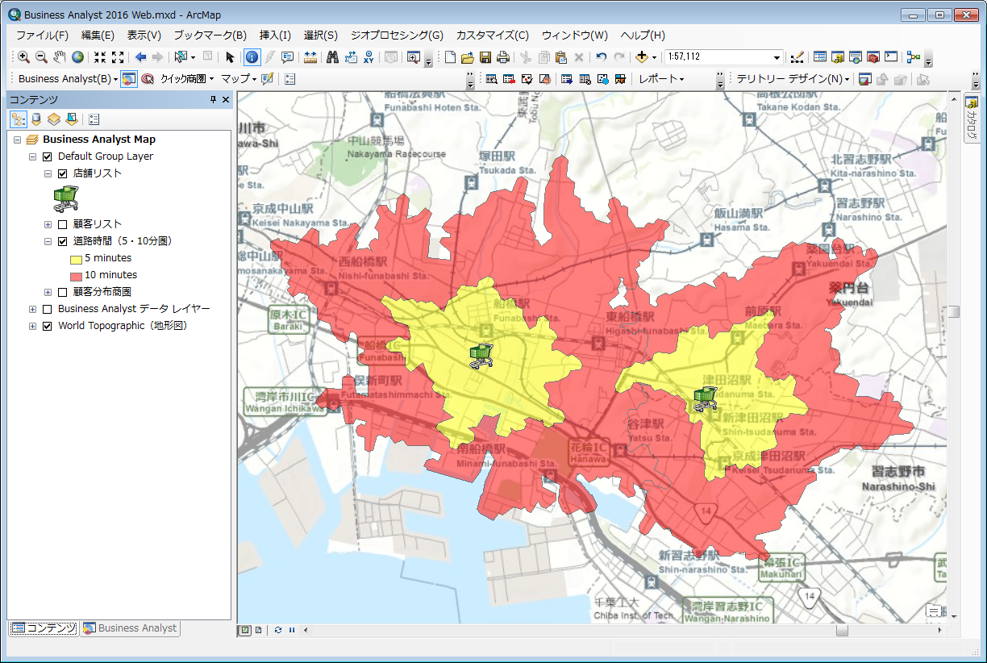
Task: Open the テリトリー デザイン(N) menu
Action: (x=793, y=79)
